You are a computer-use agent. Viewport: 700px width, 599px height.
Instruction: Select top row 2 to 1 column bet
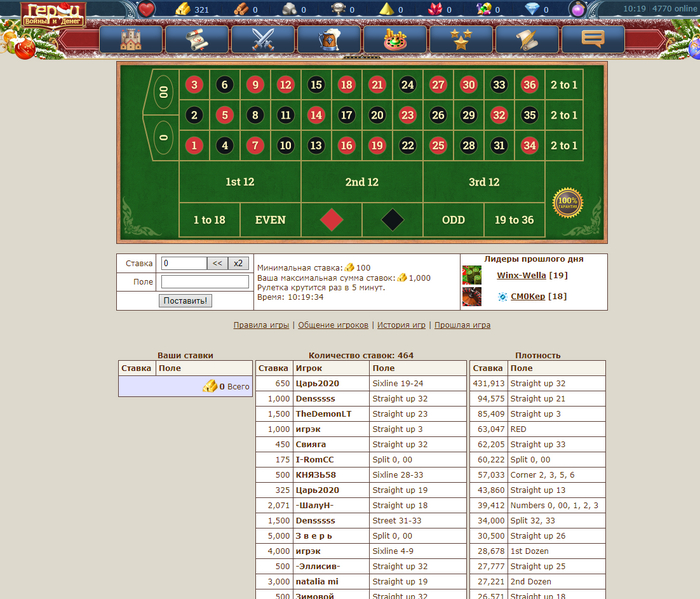[564, 85]
